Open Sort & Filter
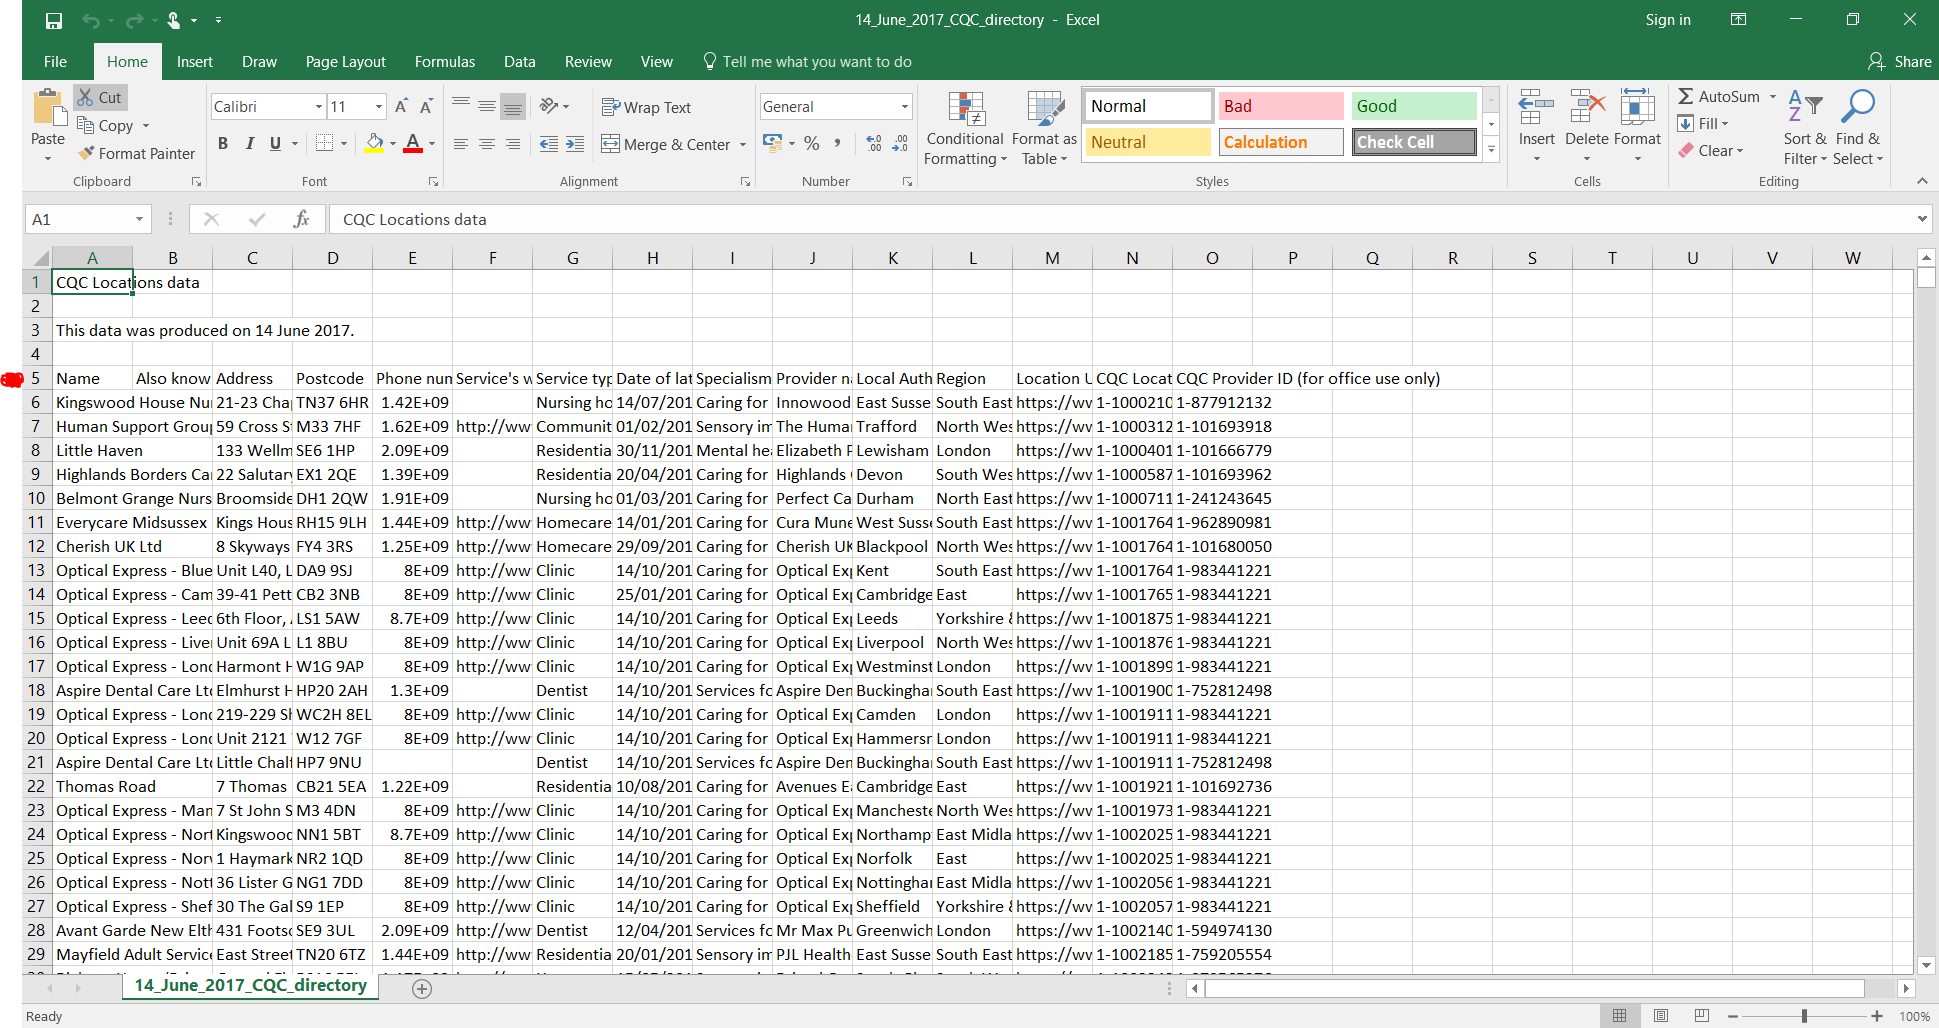 point(1804,128)
